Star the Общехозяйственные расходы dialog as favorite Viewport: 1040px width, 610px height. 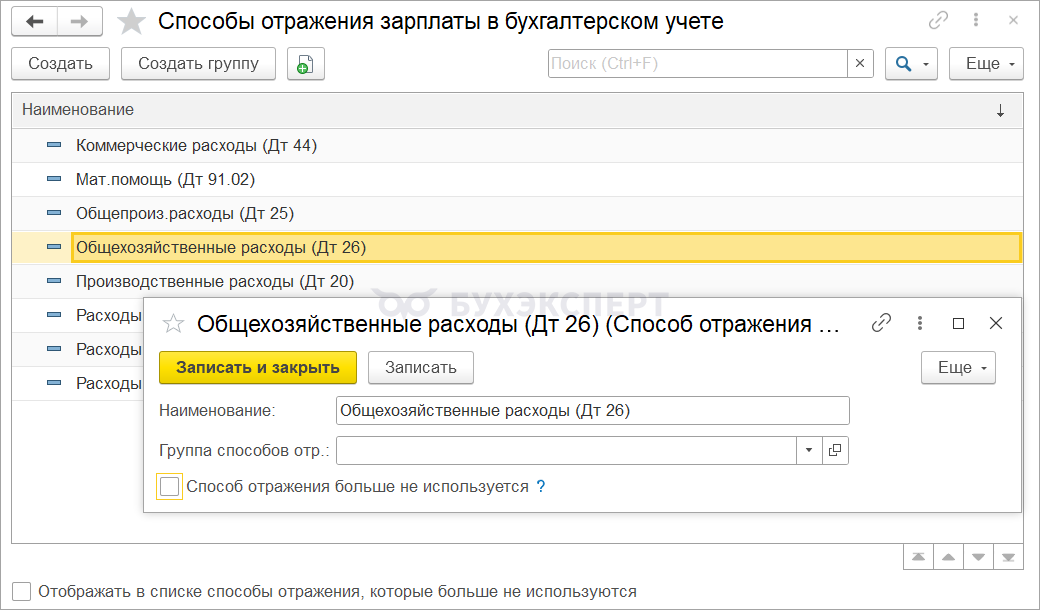coord(174,323)
